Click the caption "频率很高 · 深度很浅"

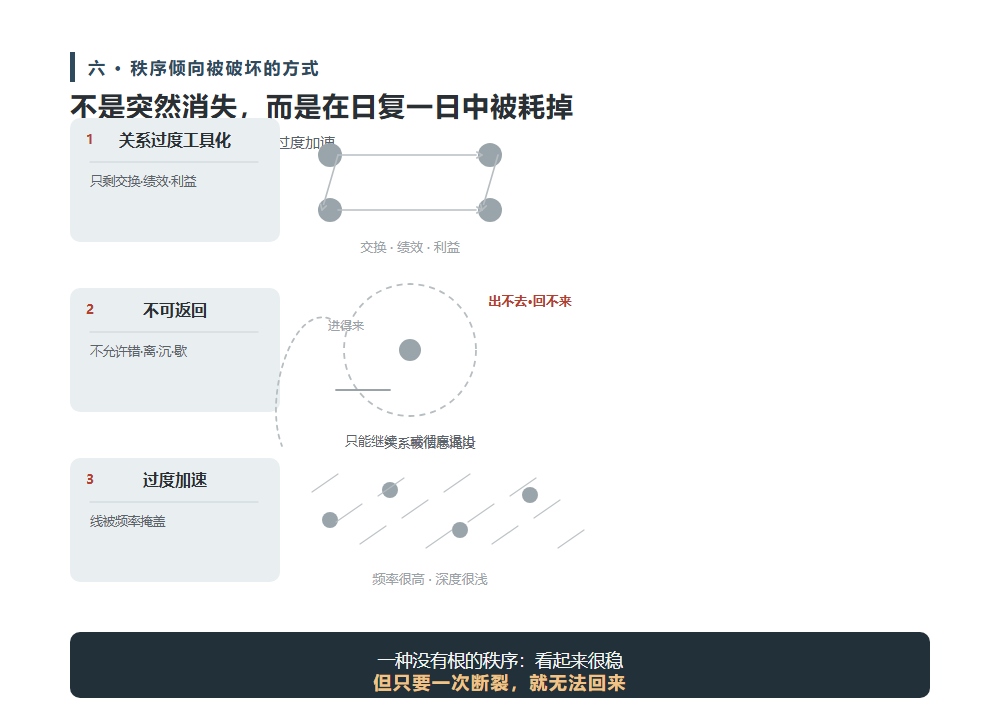tap(430, 579)
